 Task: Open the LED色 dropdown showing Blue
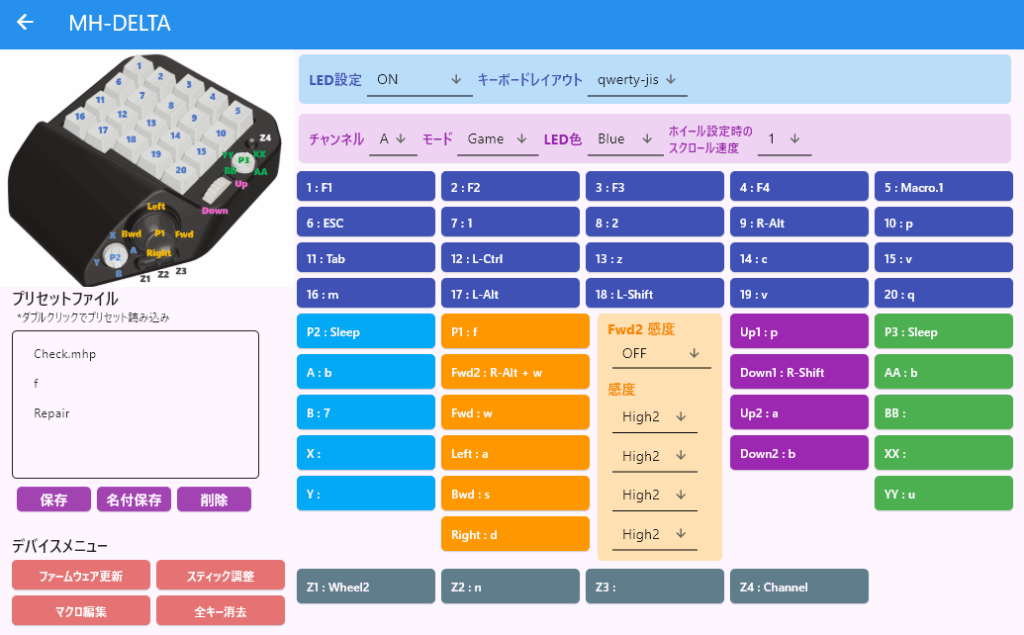click(x=626, y=139)
